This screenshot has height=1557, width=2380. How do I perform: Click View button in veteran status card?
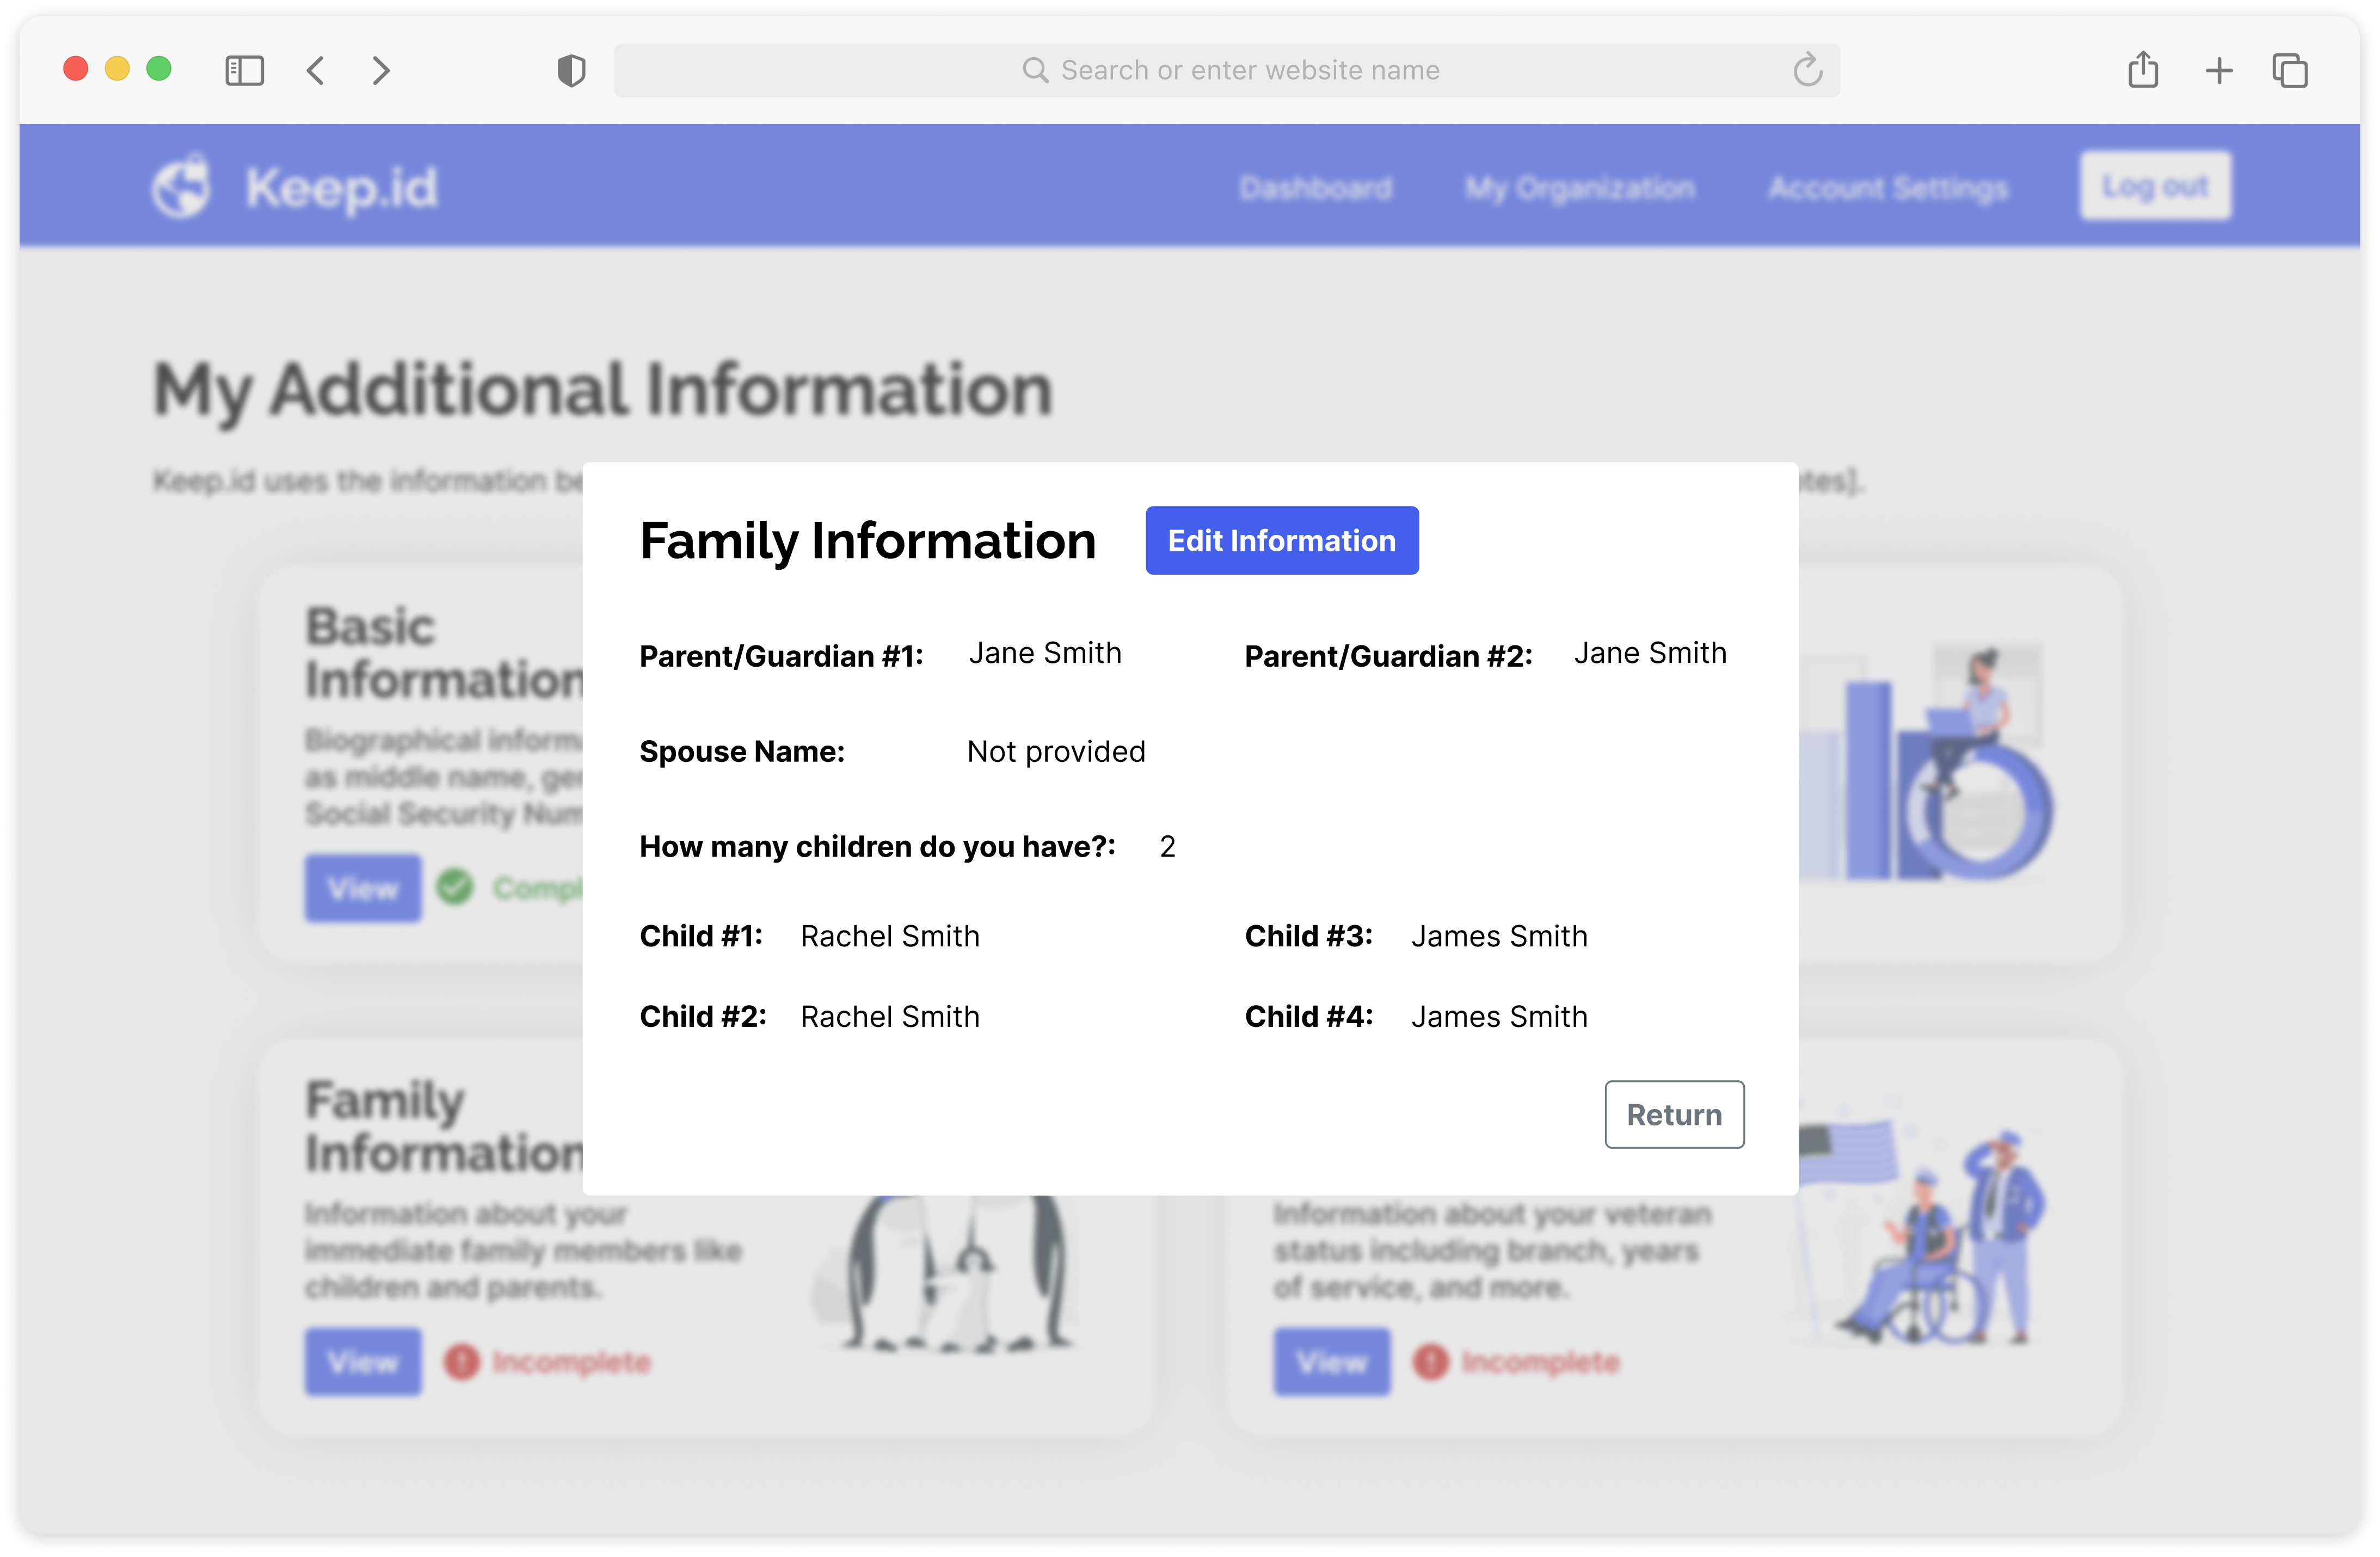tap(1331, 1361)
